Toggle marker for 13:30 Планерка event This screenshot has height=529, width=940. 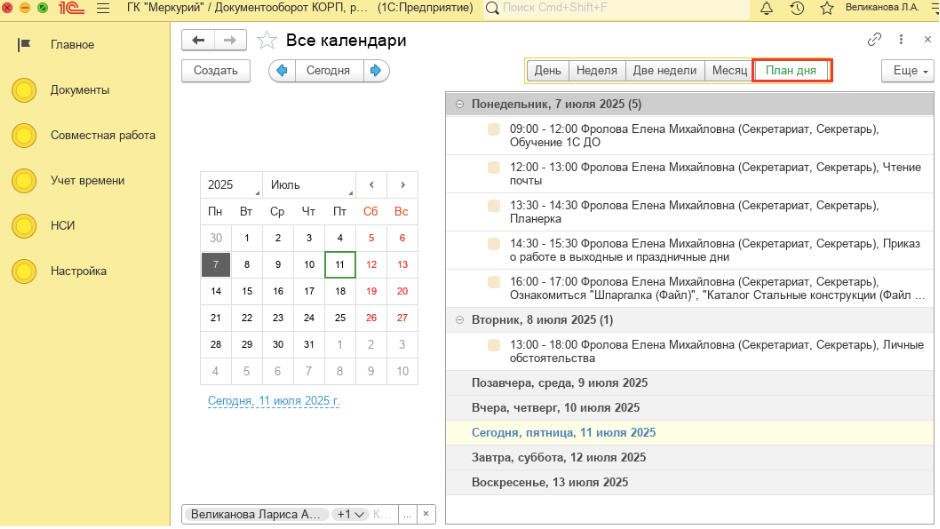tap(494, 206)
